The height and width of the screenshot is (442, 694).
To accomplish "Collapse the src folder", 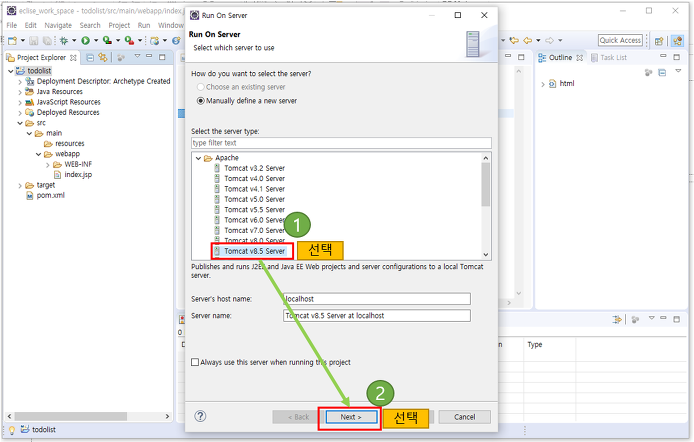I will tap(20, 123).
